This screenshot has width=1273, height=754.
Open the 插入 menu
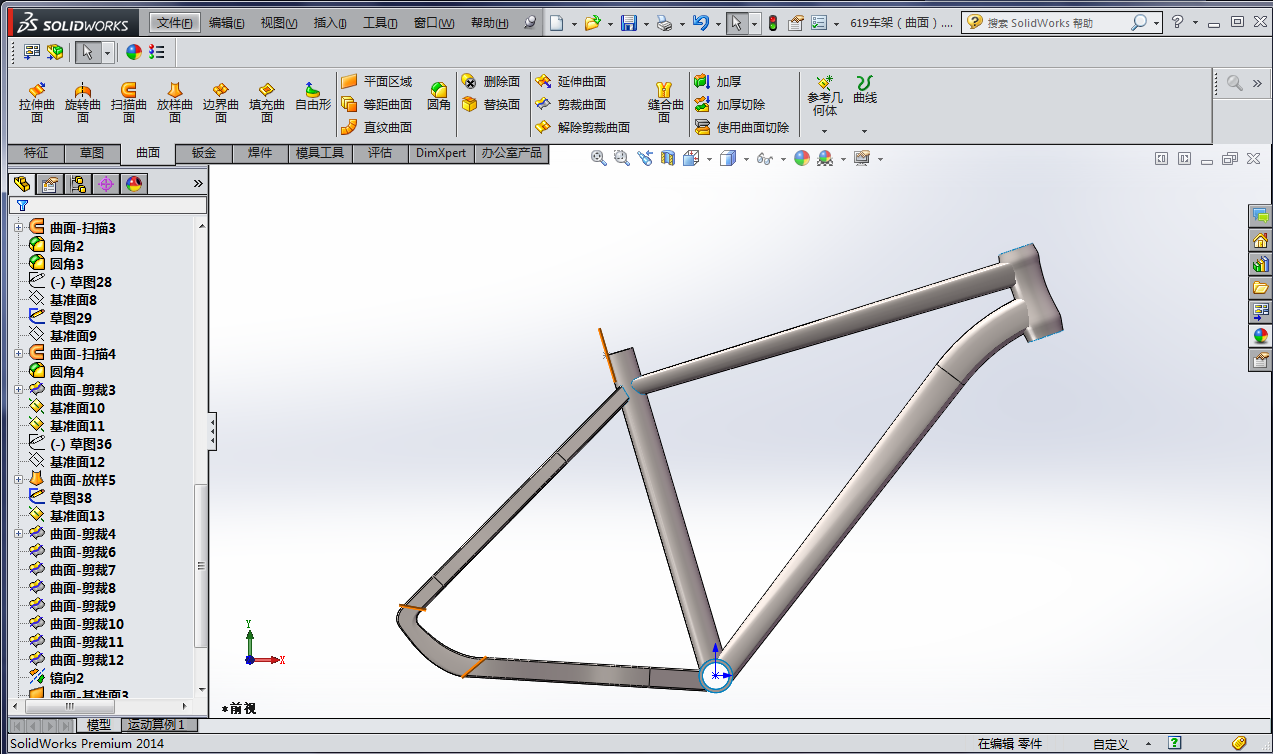pyautogui.click(x=330, y=23)
